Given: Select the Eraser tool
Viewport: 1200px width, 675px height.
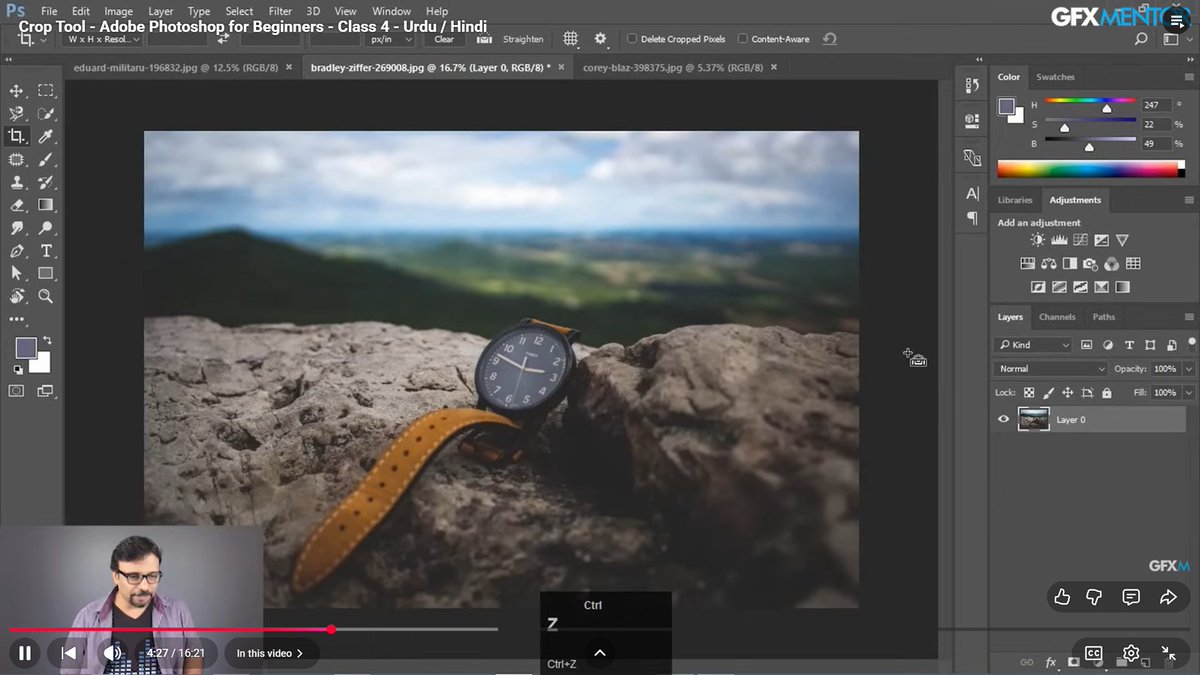Looking at the screenshot, I should point(16,206).
